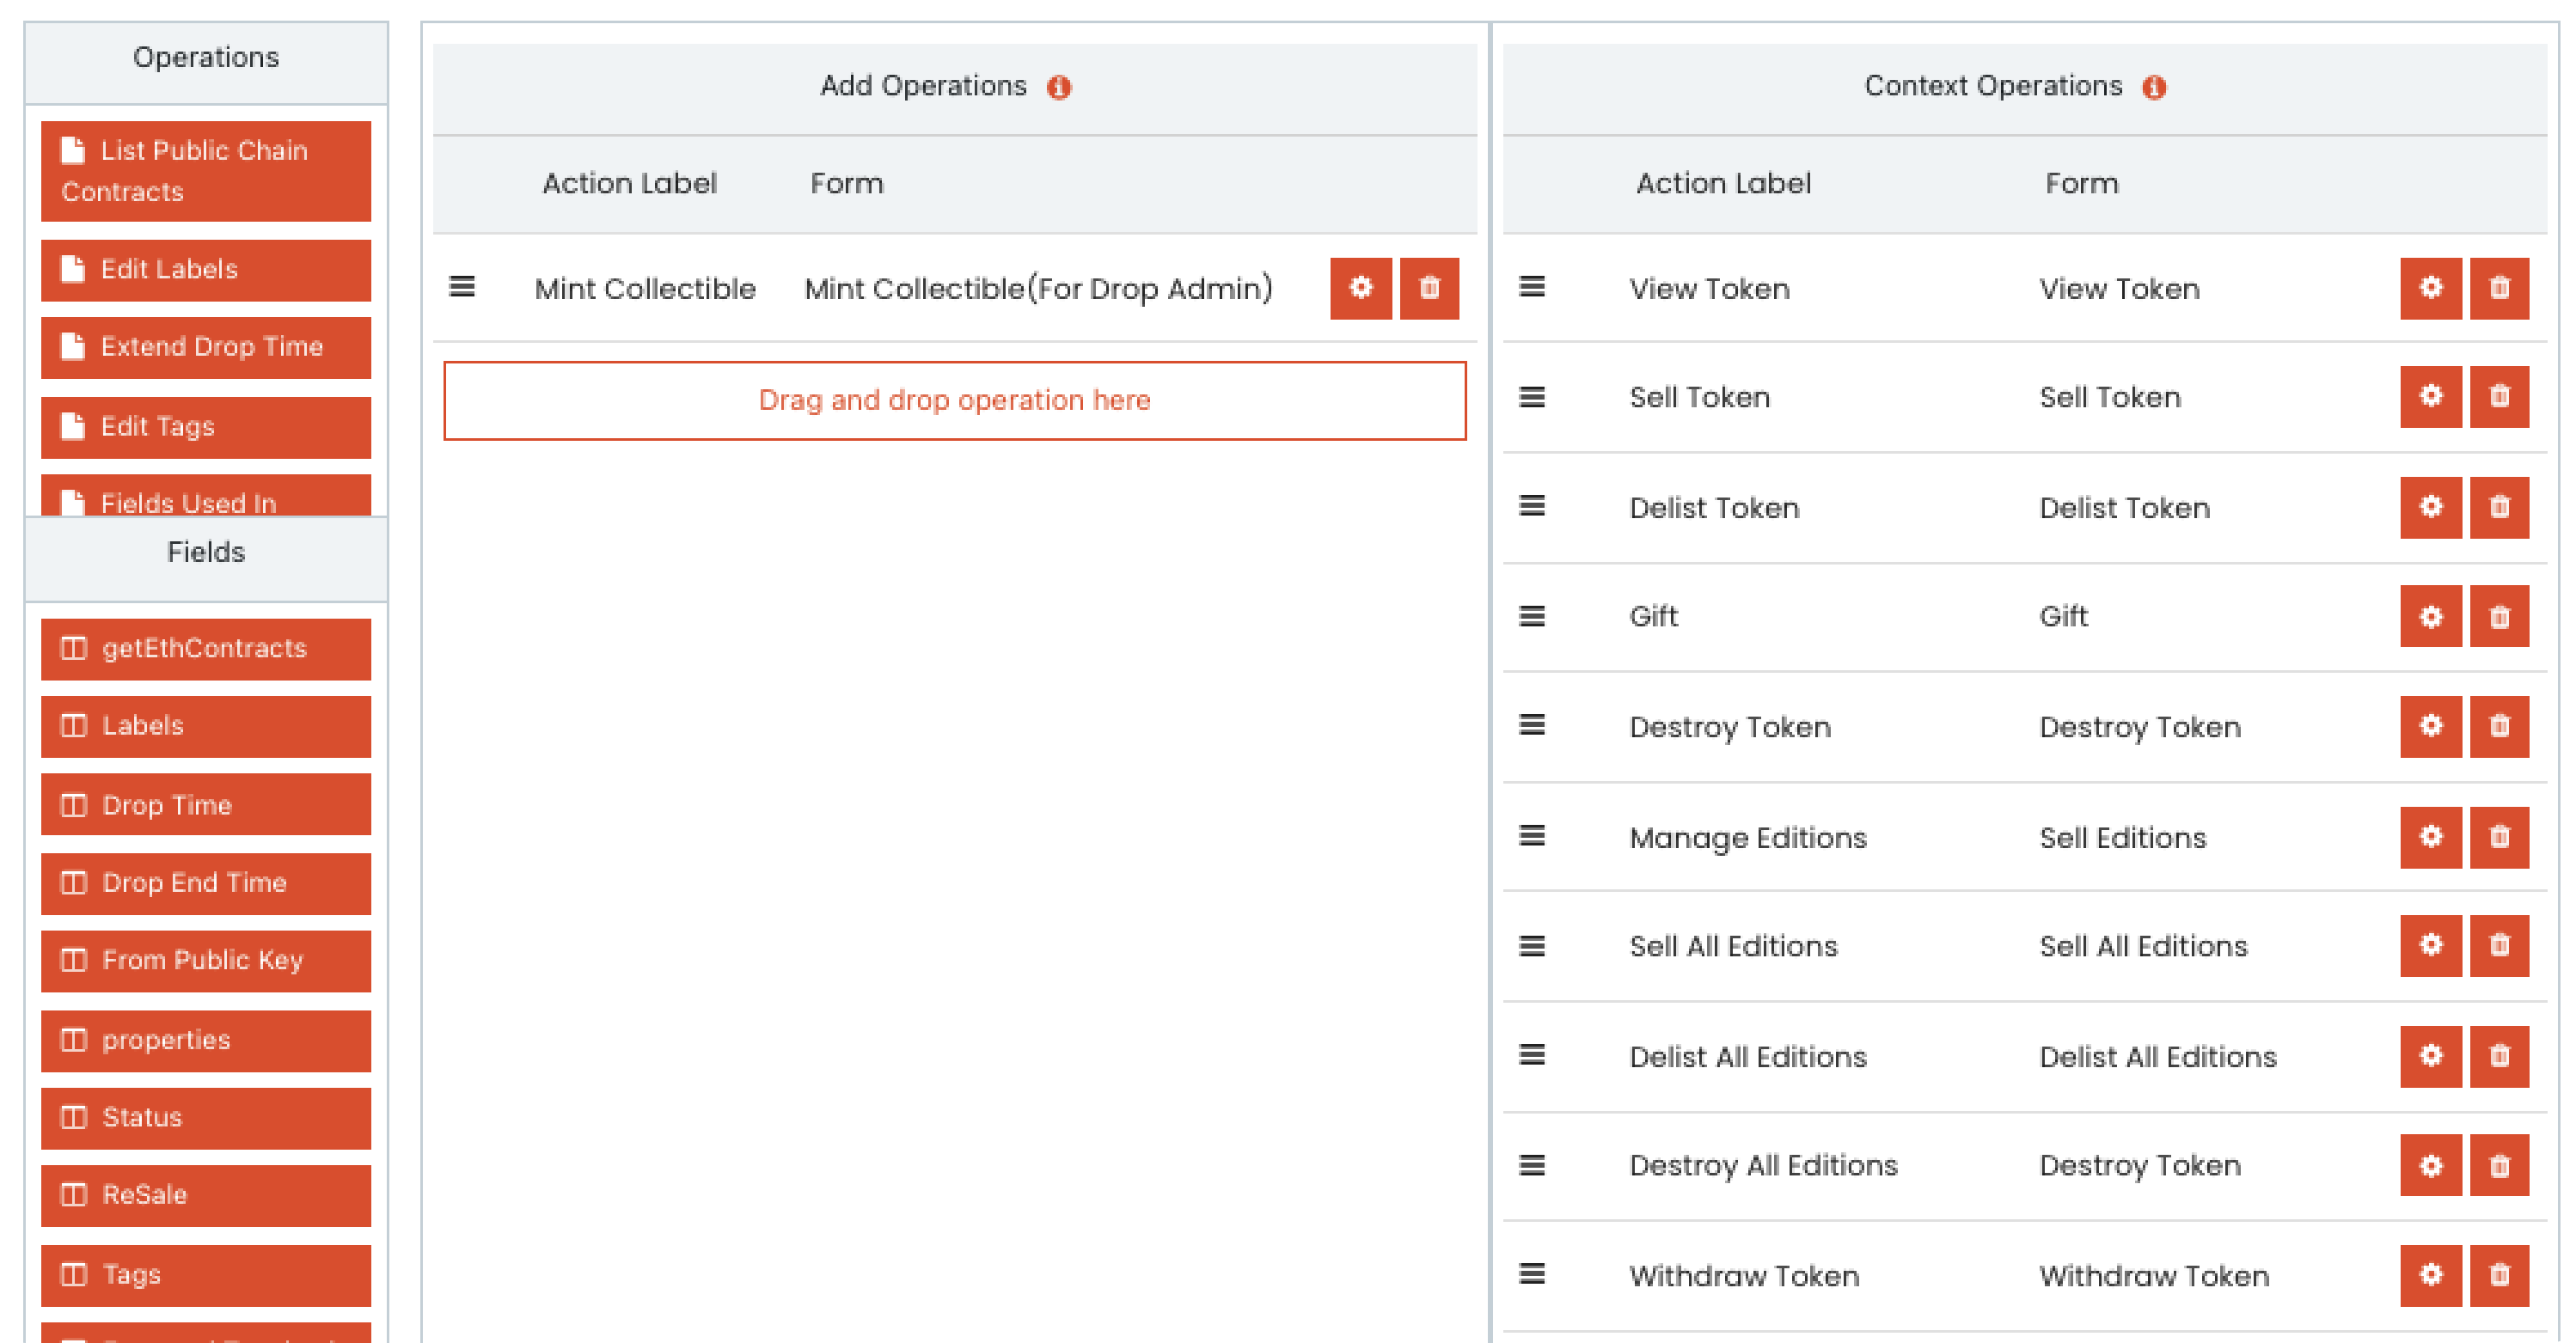
Task: Select the getEthContracts field
Action: pyautogui.click(x=206, y=649)
